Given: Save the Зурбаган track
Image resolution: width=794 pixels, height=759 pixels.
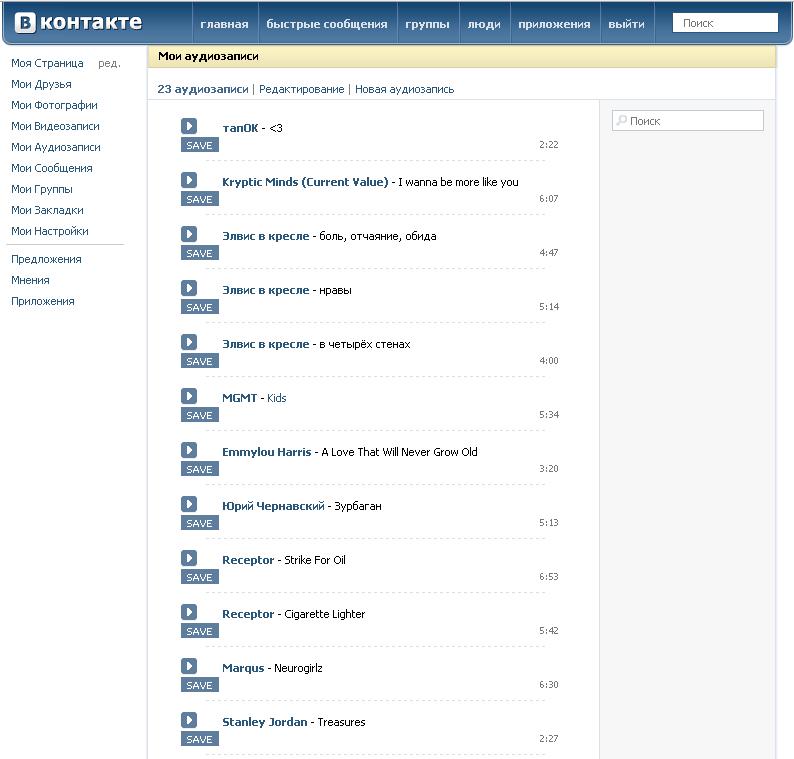Looking at the screenshot, I should pyautogui.click(x=200, y=523).
